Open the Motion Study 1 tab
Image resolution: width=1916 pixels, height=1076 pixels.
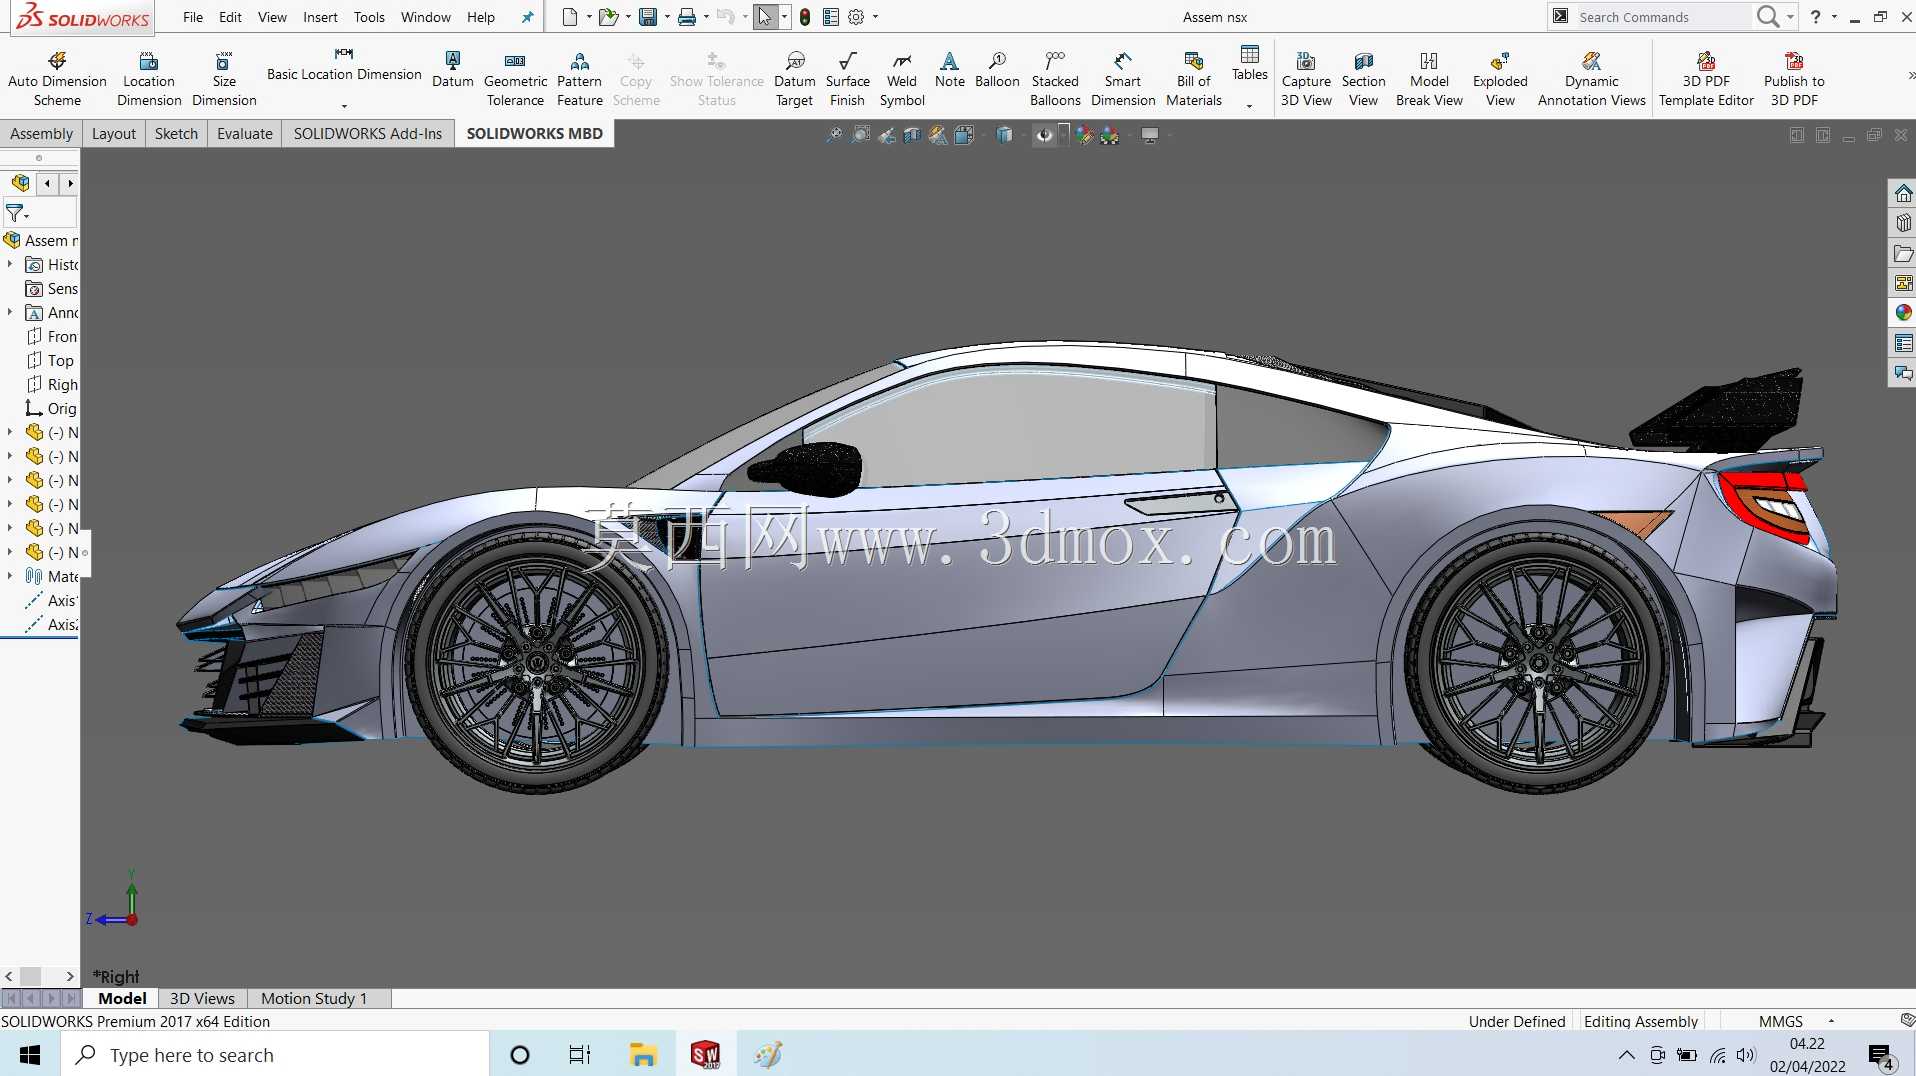pos(314,998)
